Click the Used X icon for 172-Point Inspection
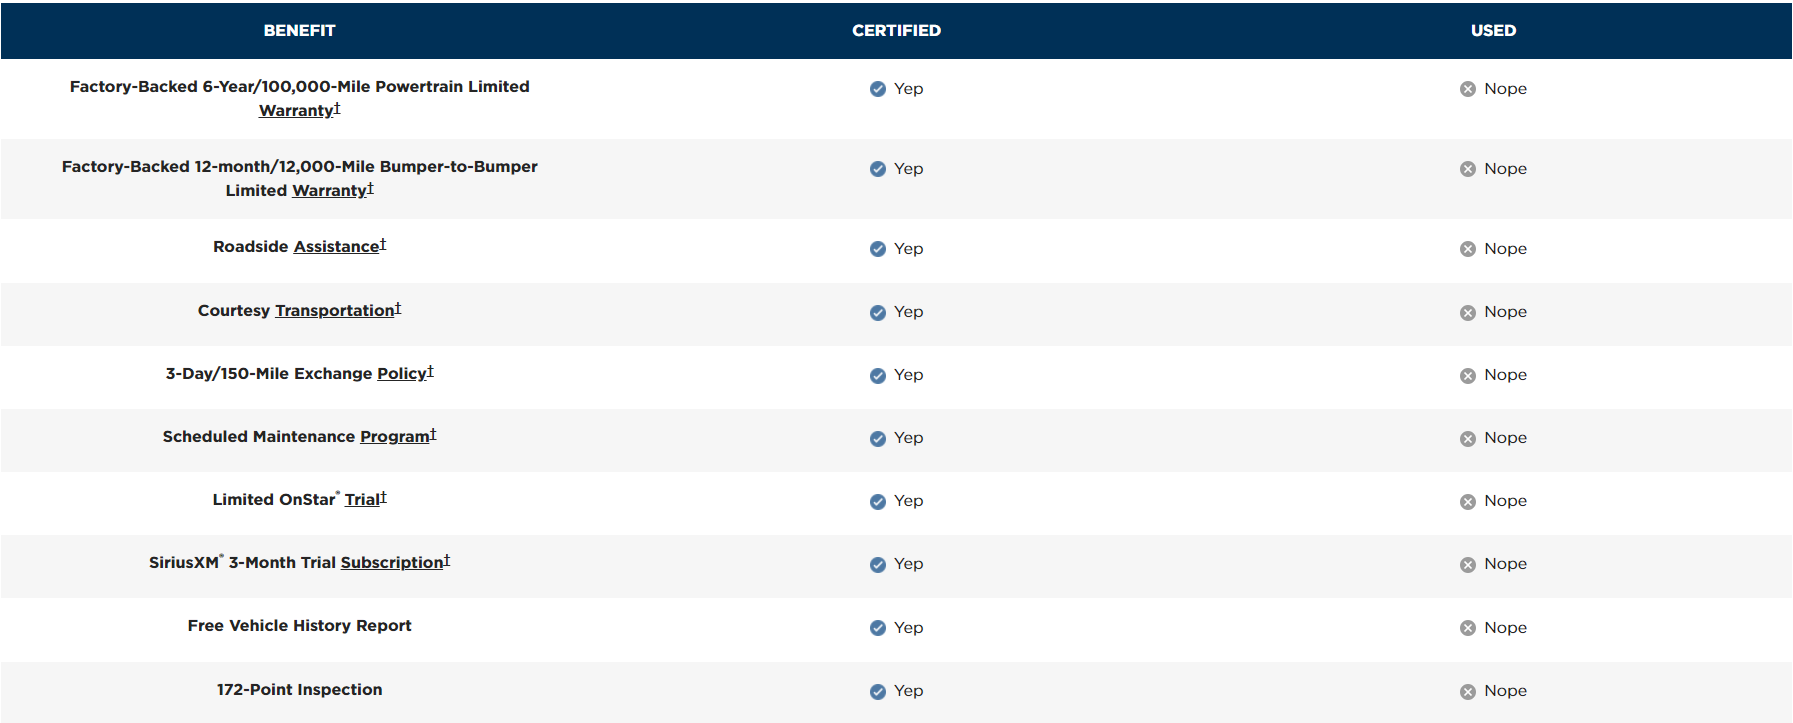 click(1468, 692)
